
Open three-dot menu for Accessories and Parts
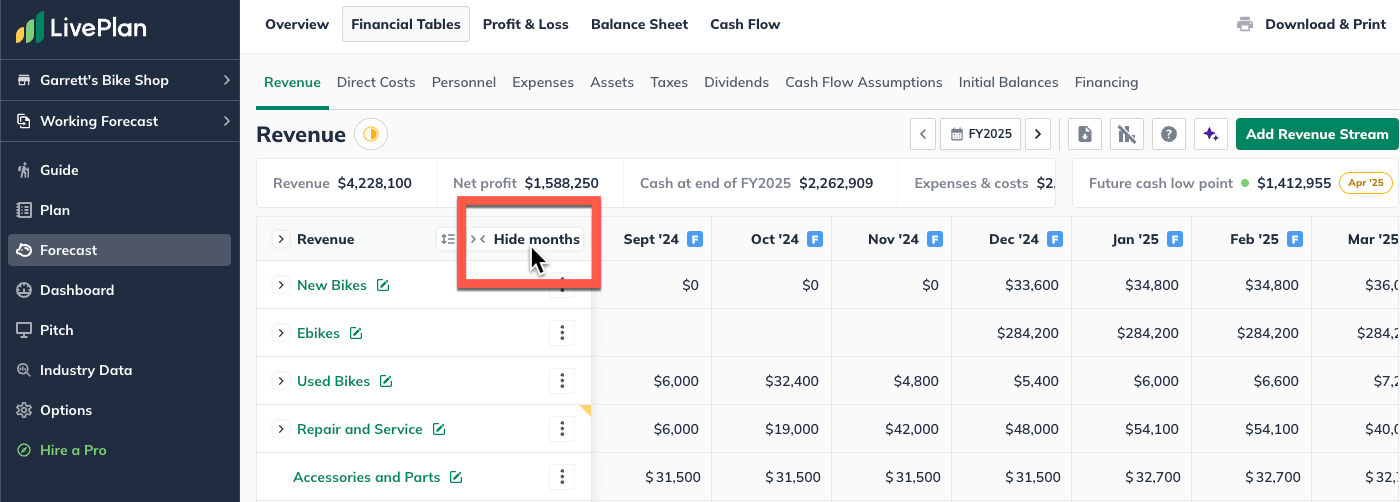coord(562,477)
